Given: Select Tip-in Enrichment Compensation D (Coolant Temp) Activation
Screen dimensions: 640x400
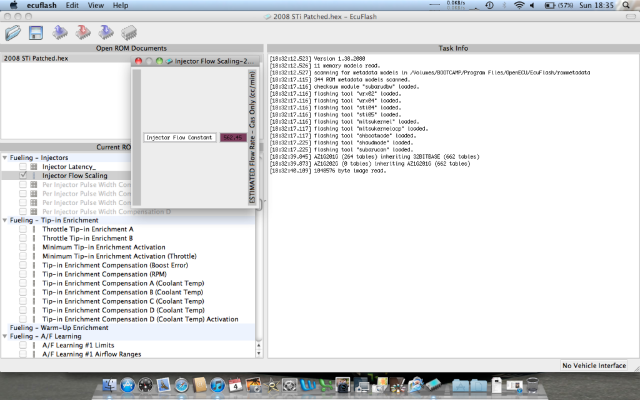Looking at the screenshot, I should click(140, 319).
